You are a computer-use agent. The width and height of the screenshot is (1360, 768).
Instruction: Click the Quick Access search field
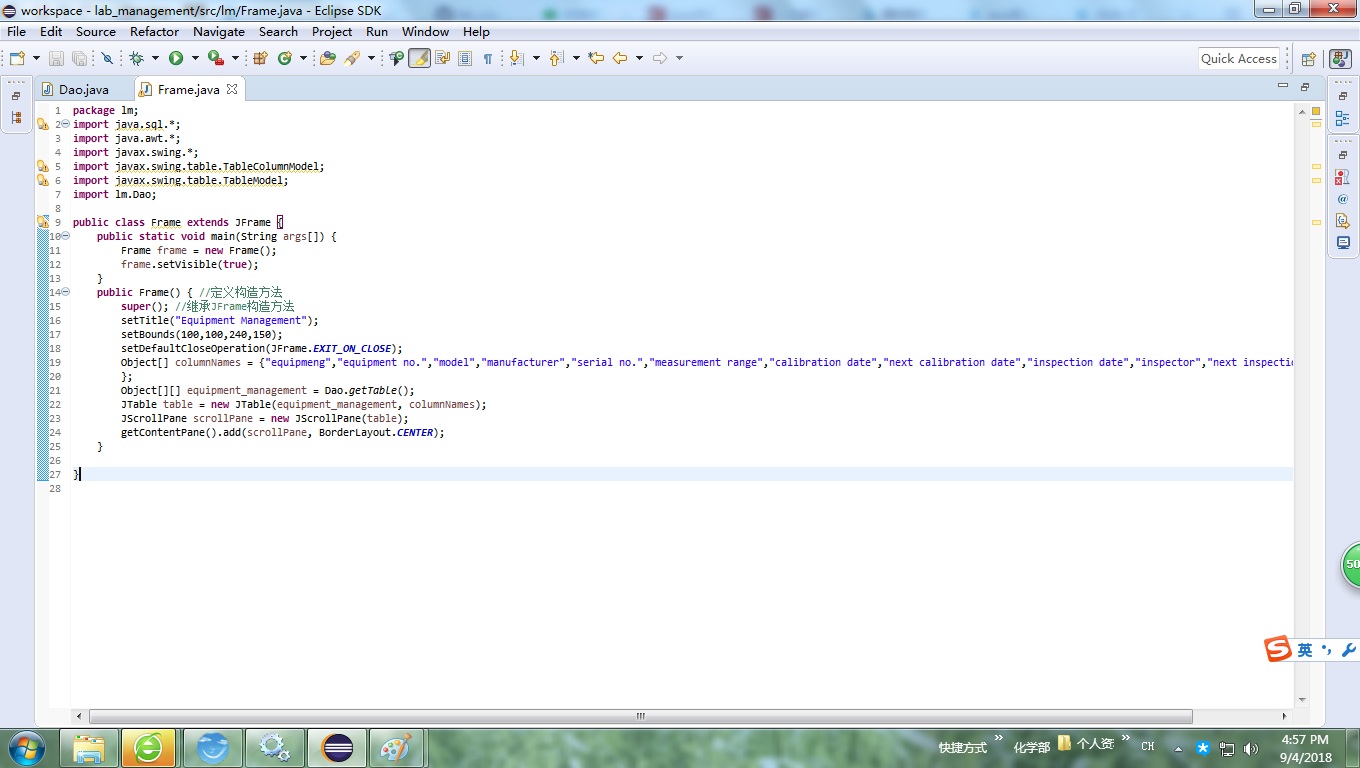[x=1239, y=58]
